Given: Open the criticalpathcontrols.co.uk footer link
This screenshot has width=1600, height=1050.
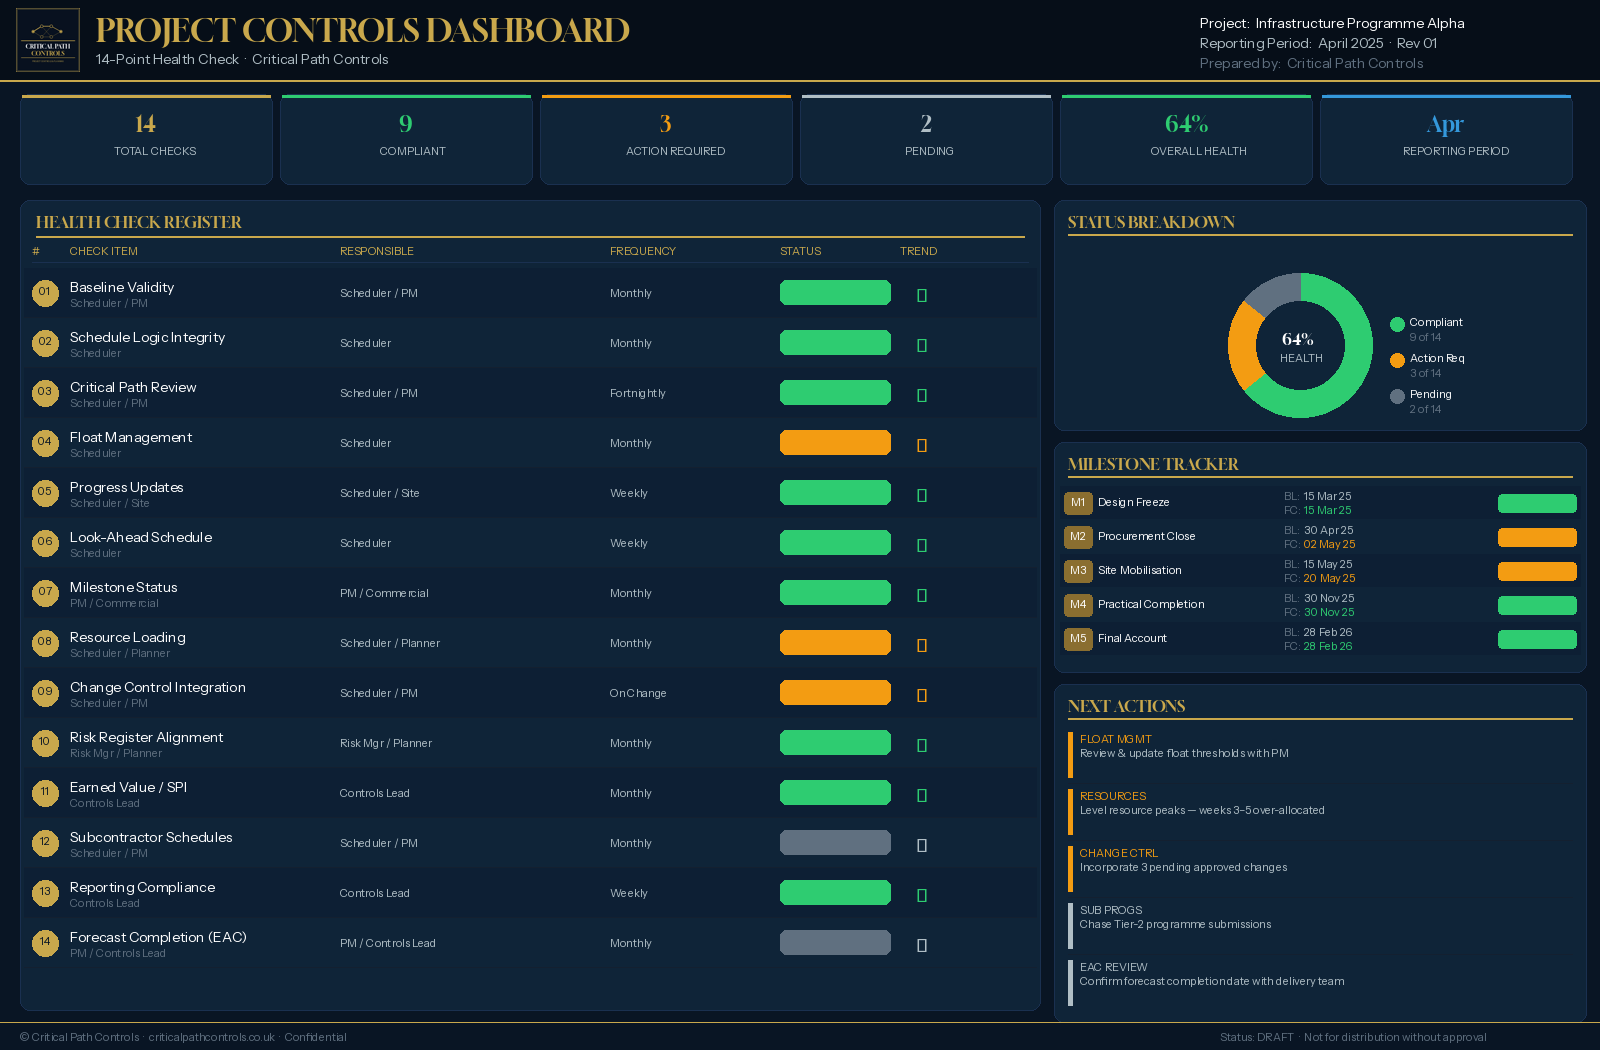Looking at the screenshot, I should tap(209, 1037).
